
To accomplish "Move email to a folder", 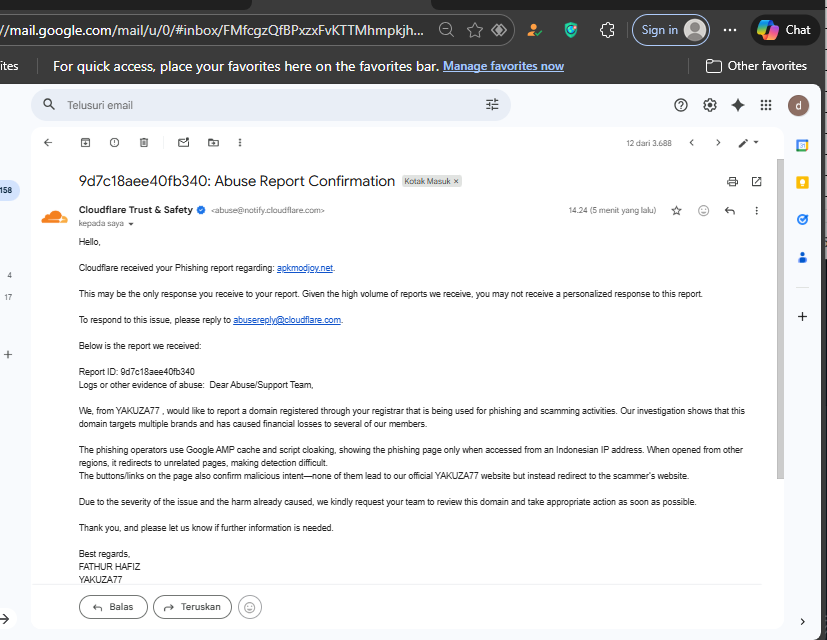I will (x=213, y=142).
